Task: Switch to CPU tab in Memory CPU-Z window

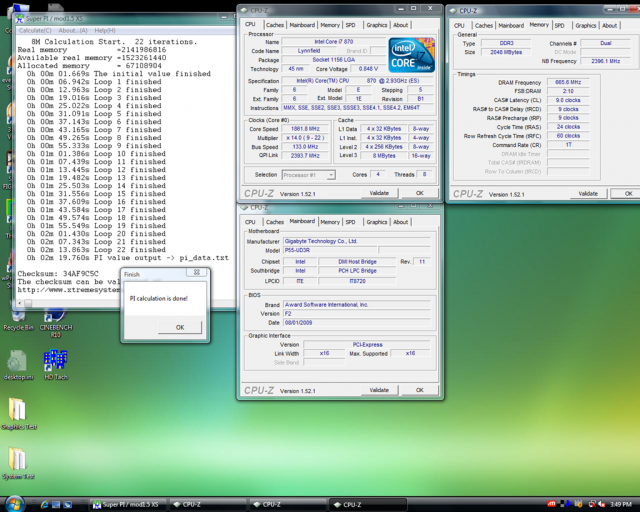Action: (x=459, y=26)
